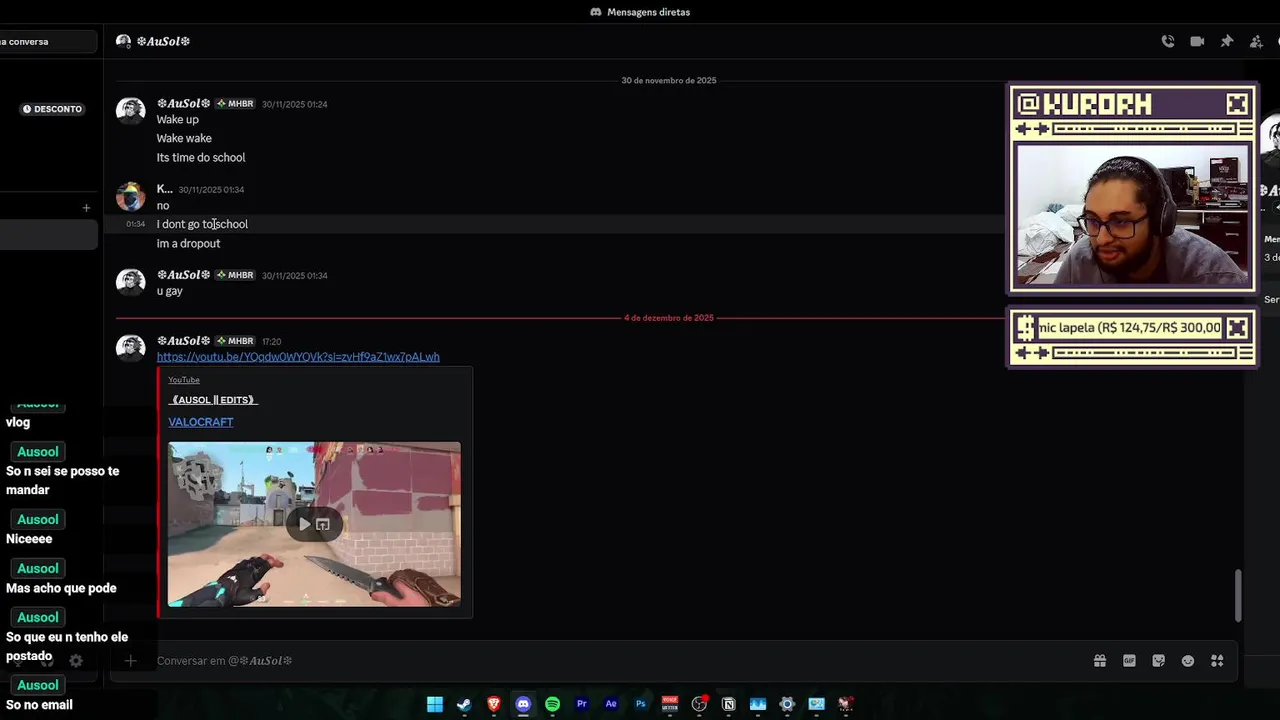Viewport: 1280px width, 720px height.
Task: Open Steam from the taskbar
Action: (x=464, y=704)
